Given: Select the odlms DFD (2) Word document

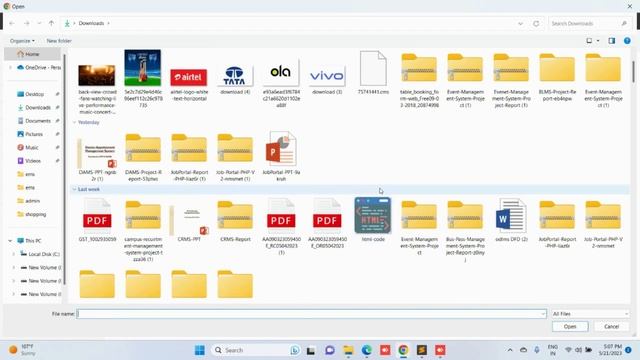Looking at the screenshot, I should click(511, 216).
